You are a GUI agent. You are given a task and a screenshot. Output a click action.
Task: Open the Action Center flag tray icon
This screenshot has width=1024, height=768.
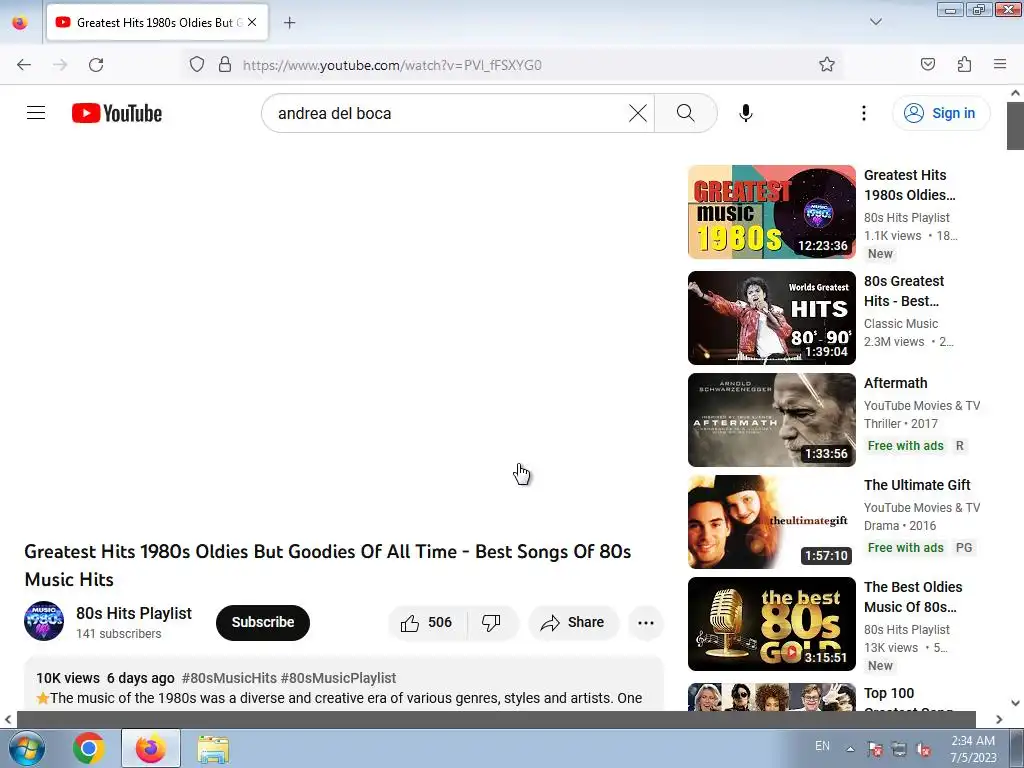coord(874,749)
